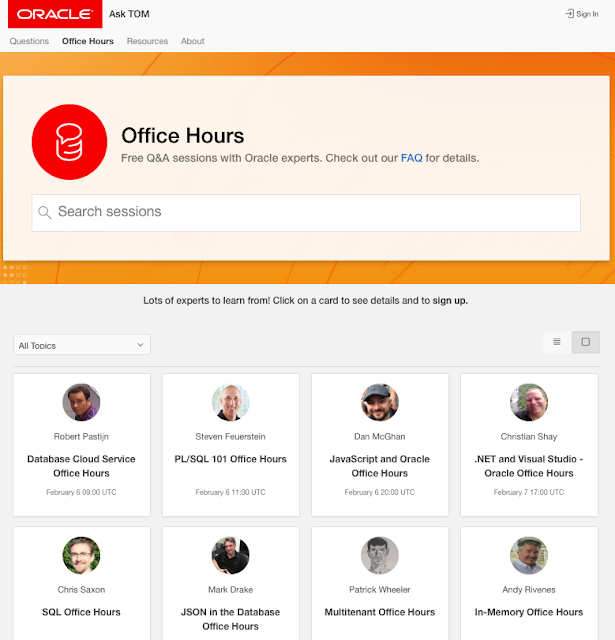Image resolution: width=615 pixels, height=640 pixels.
Task: Click the name Patrick Wheeler
Action: [x=380, y=590]
